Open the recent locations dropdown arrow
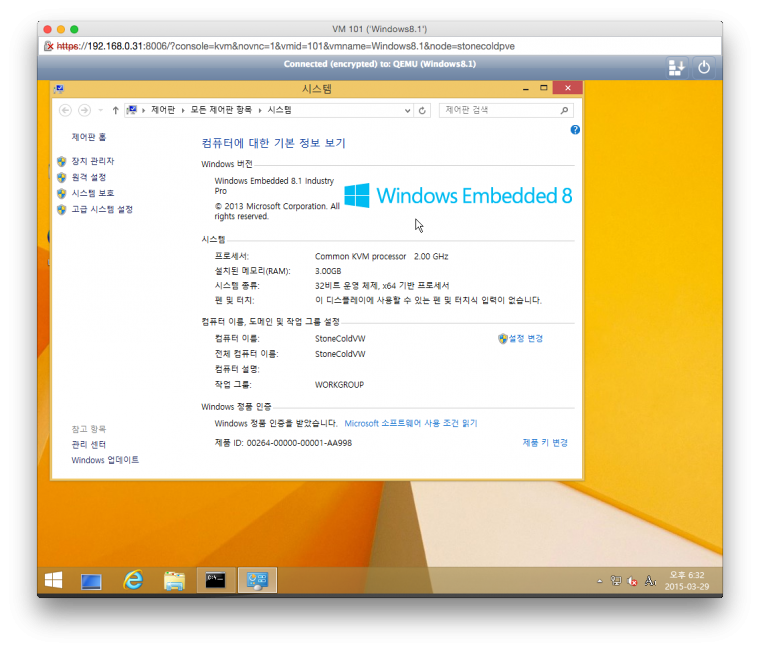The height and width of the screenshot is (651, 760). 101,111
